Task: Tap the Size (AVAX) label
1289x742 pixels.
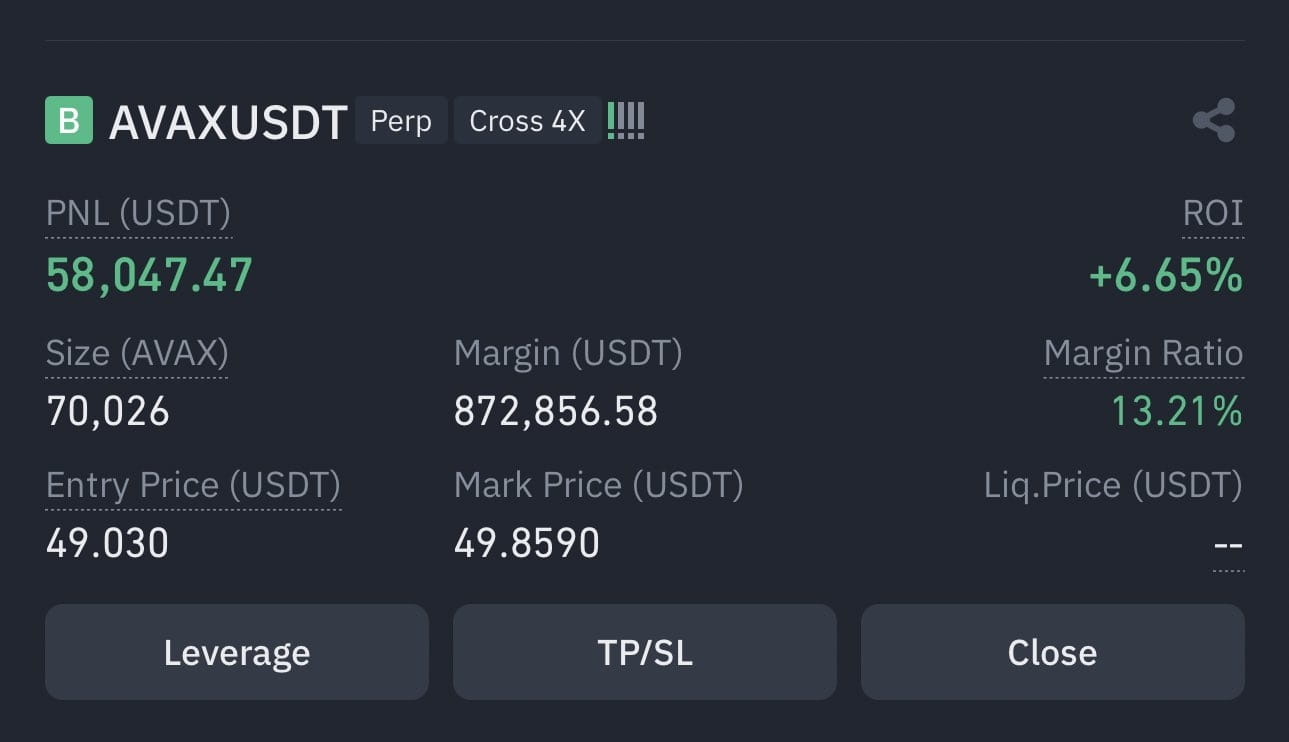Action: pos(137,353)
